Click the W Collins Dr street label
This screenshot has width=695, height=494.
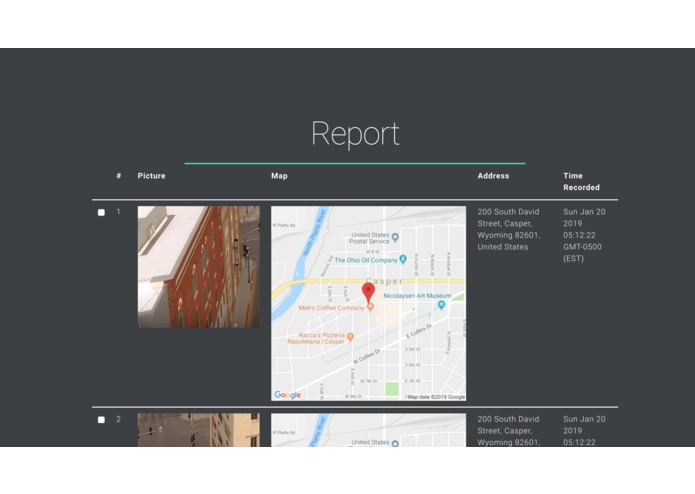(367, 357)
